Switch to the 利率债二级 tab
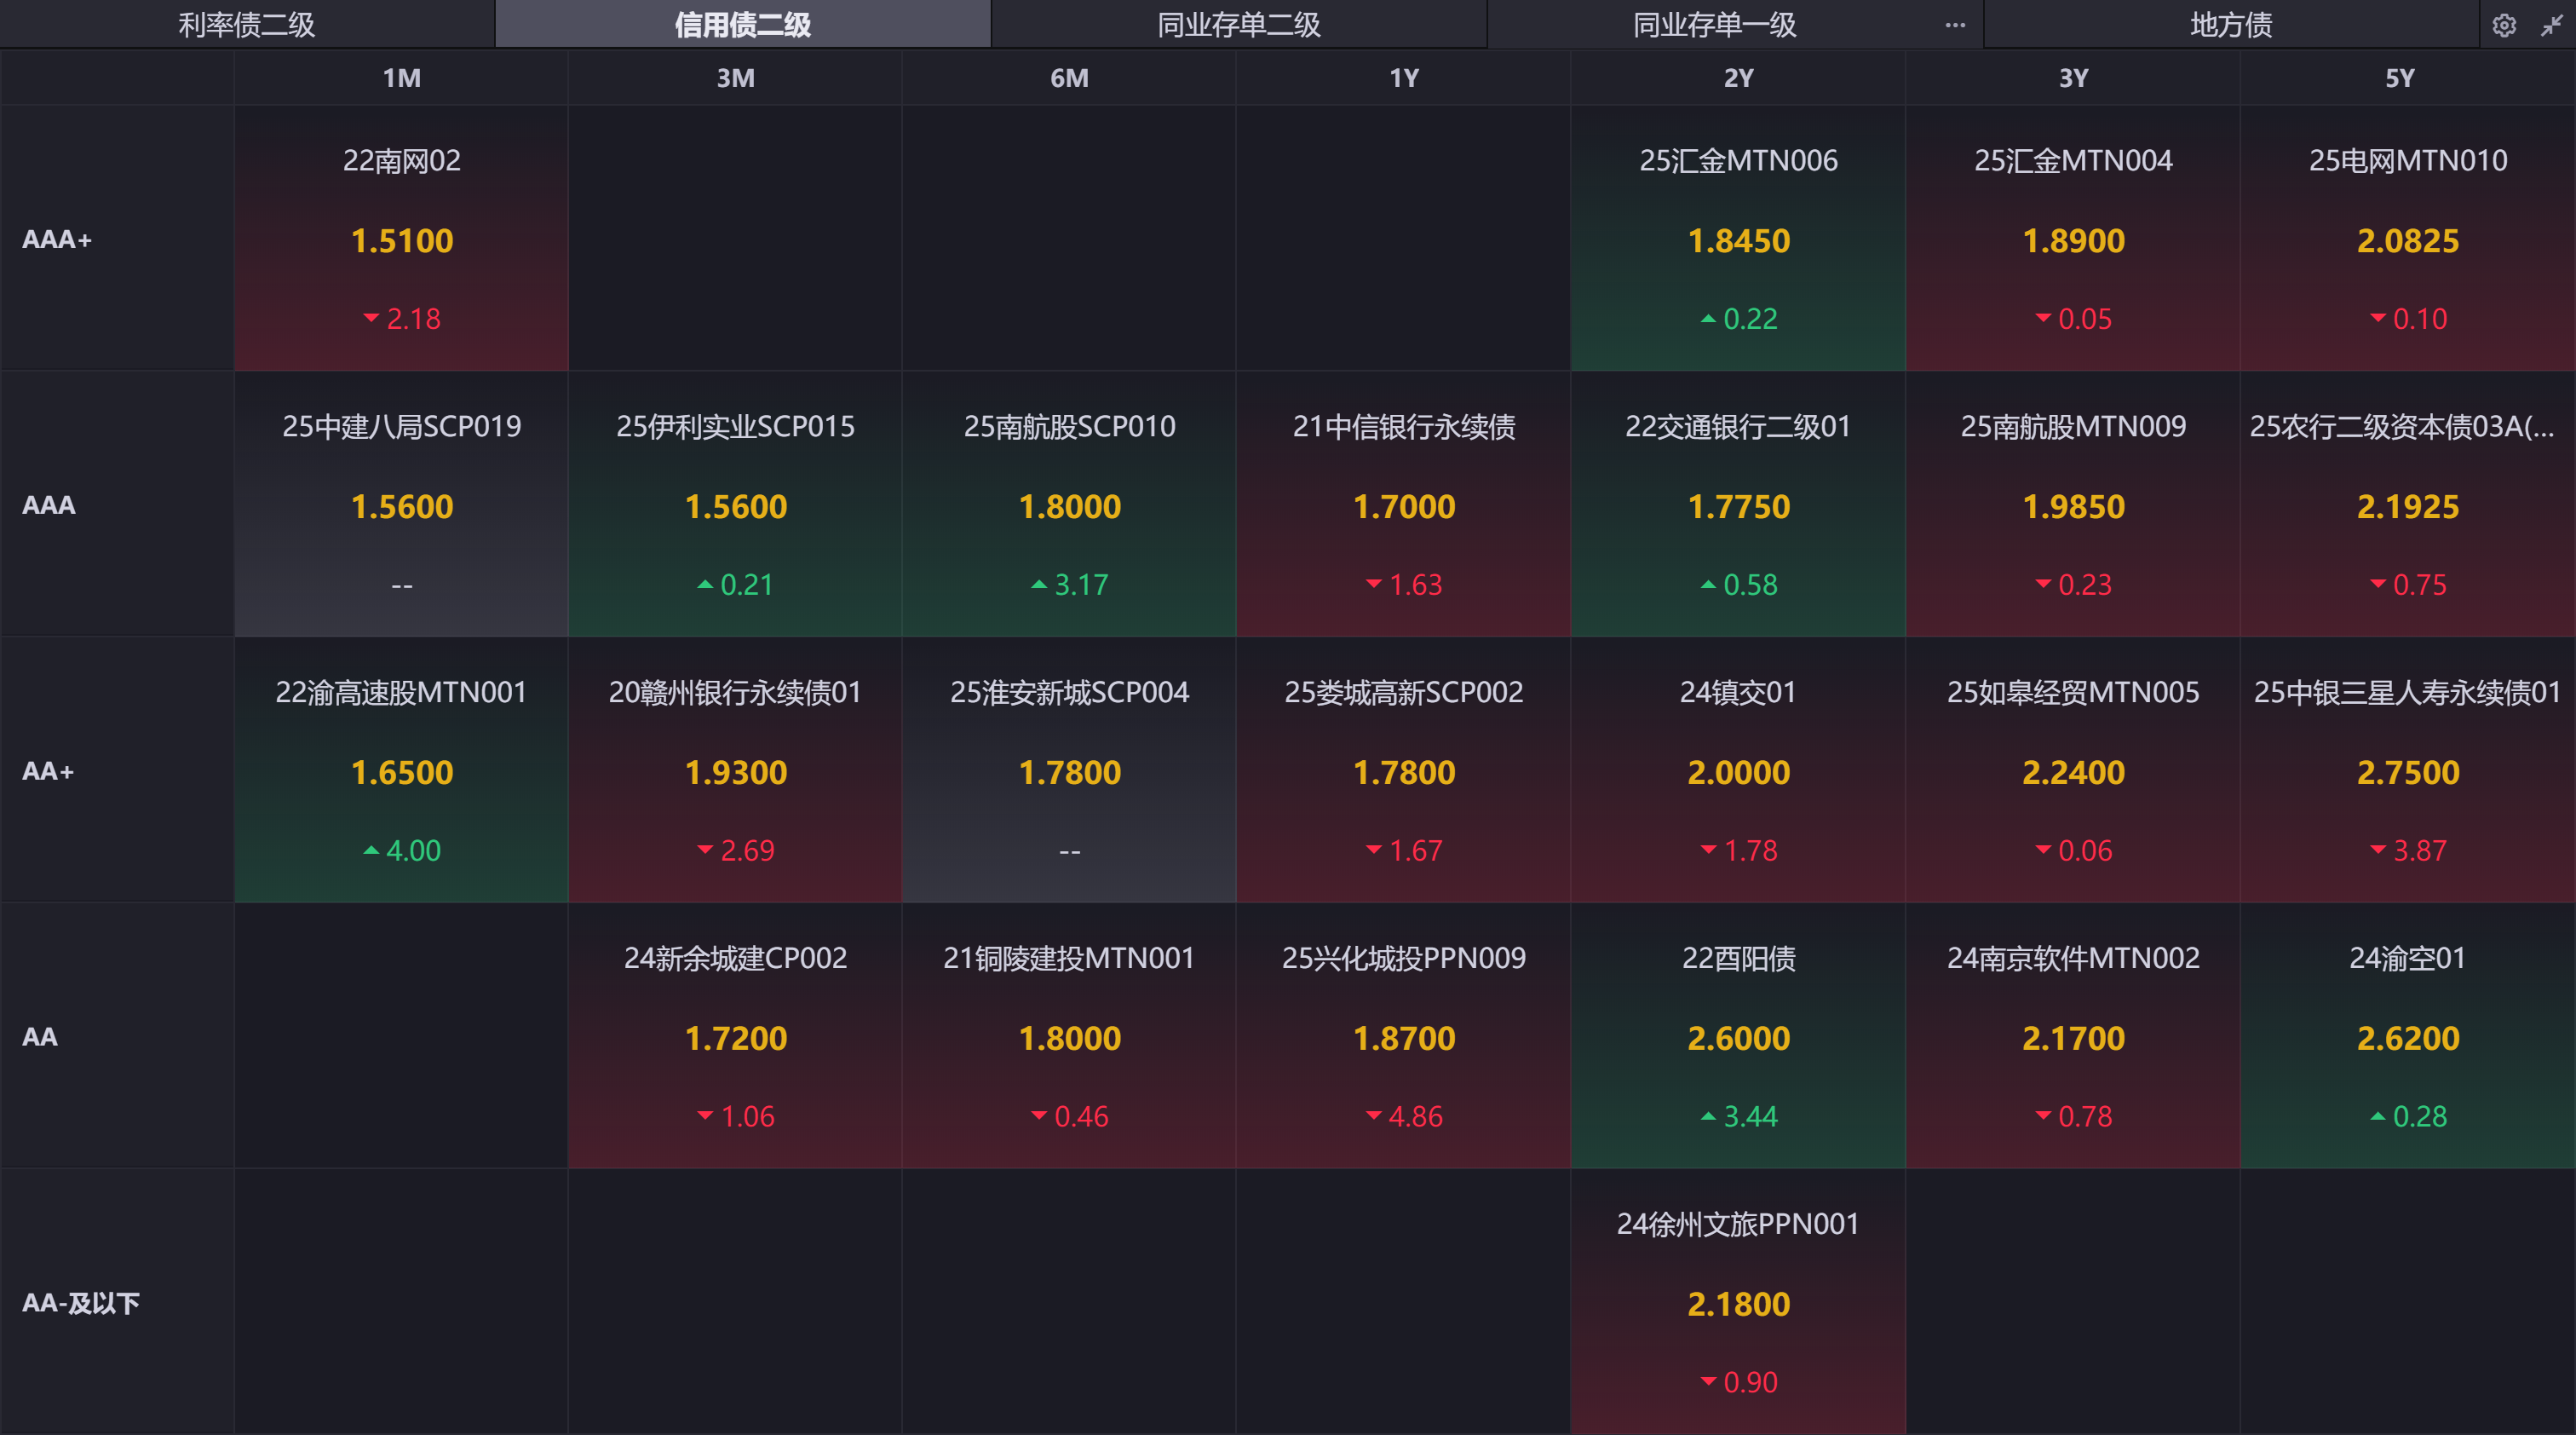 pos(247,25)
